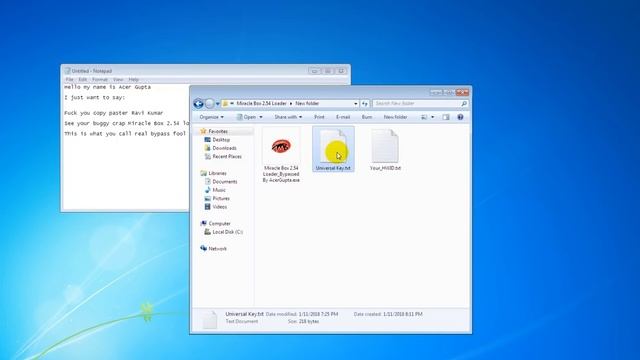Click Date modified value in details pane

click(318, 314)
